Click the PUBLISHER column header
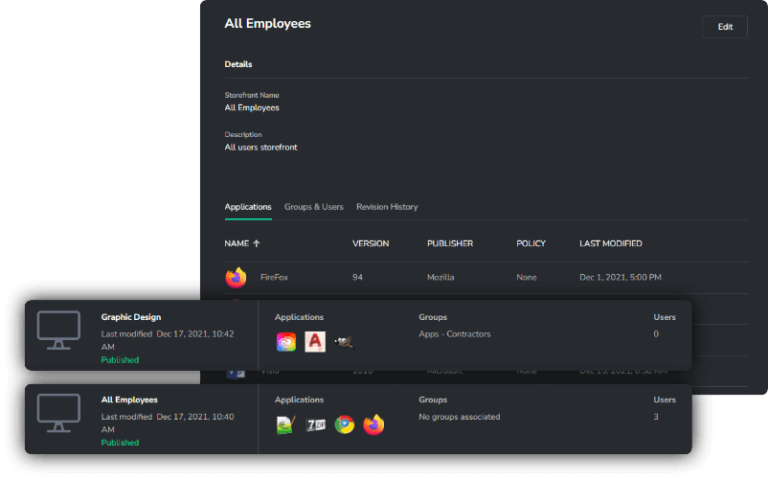The height and width of the screenshot is (479, 768). tap(450, 243)
